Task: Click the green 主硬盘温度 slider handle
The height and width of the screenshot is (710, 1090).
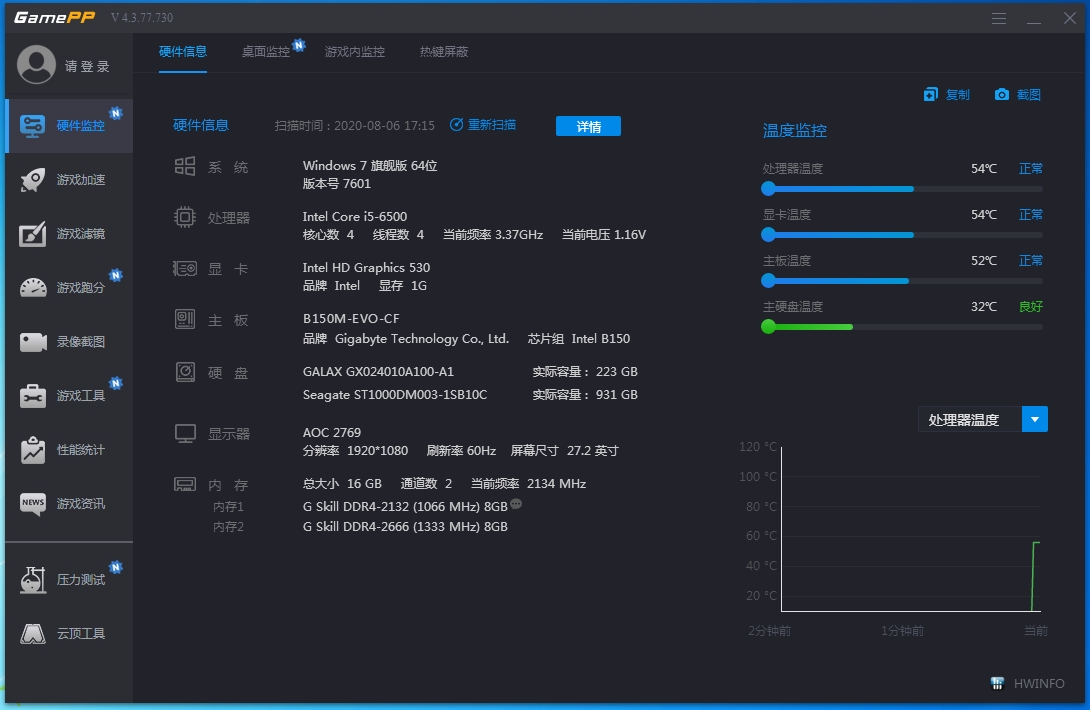Action: point(768,327)
